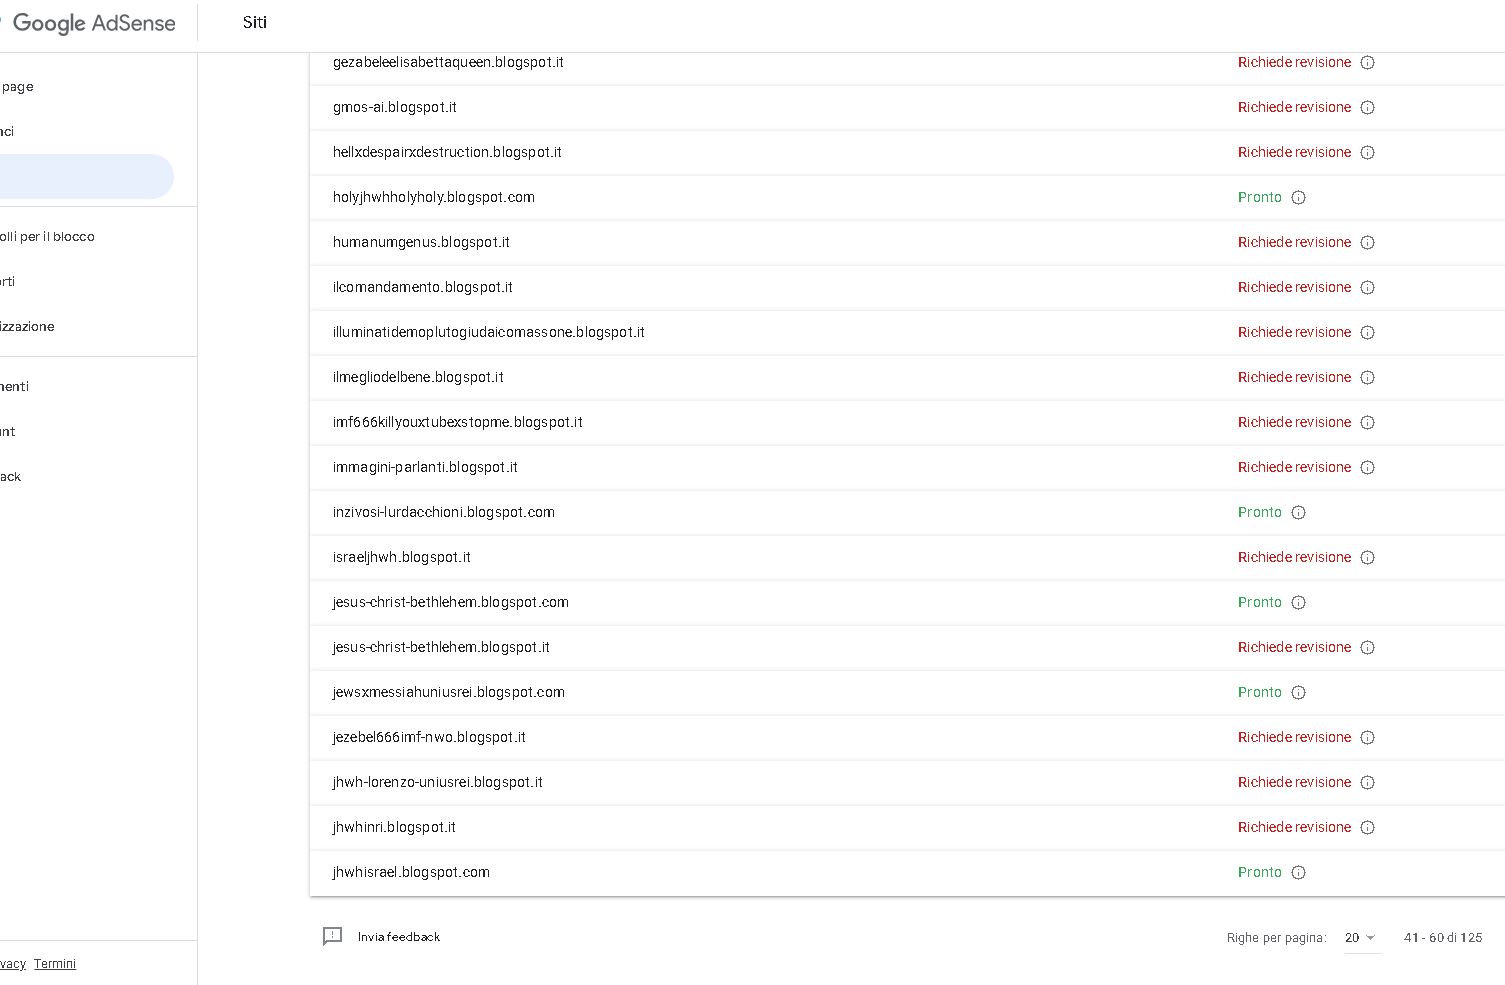Screen dimensions: 1505x985
Task: Click info icon for jhwhinri.blogspot.it status
Action: (x=1367, y=827)
